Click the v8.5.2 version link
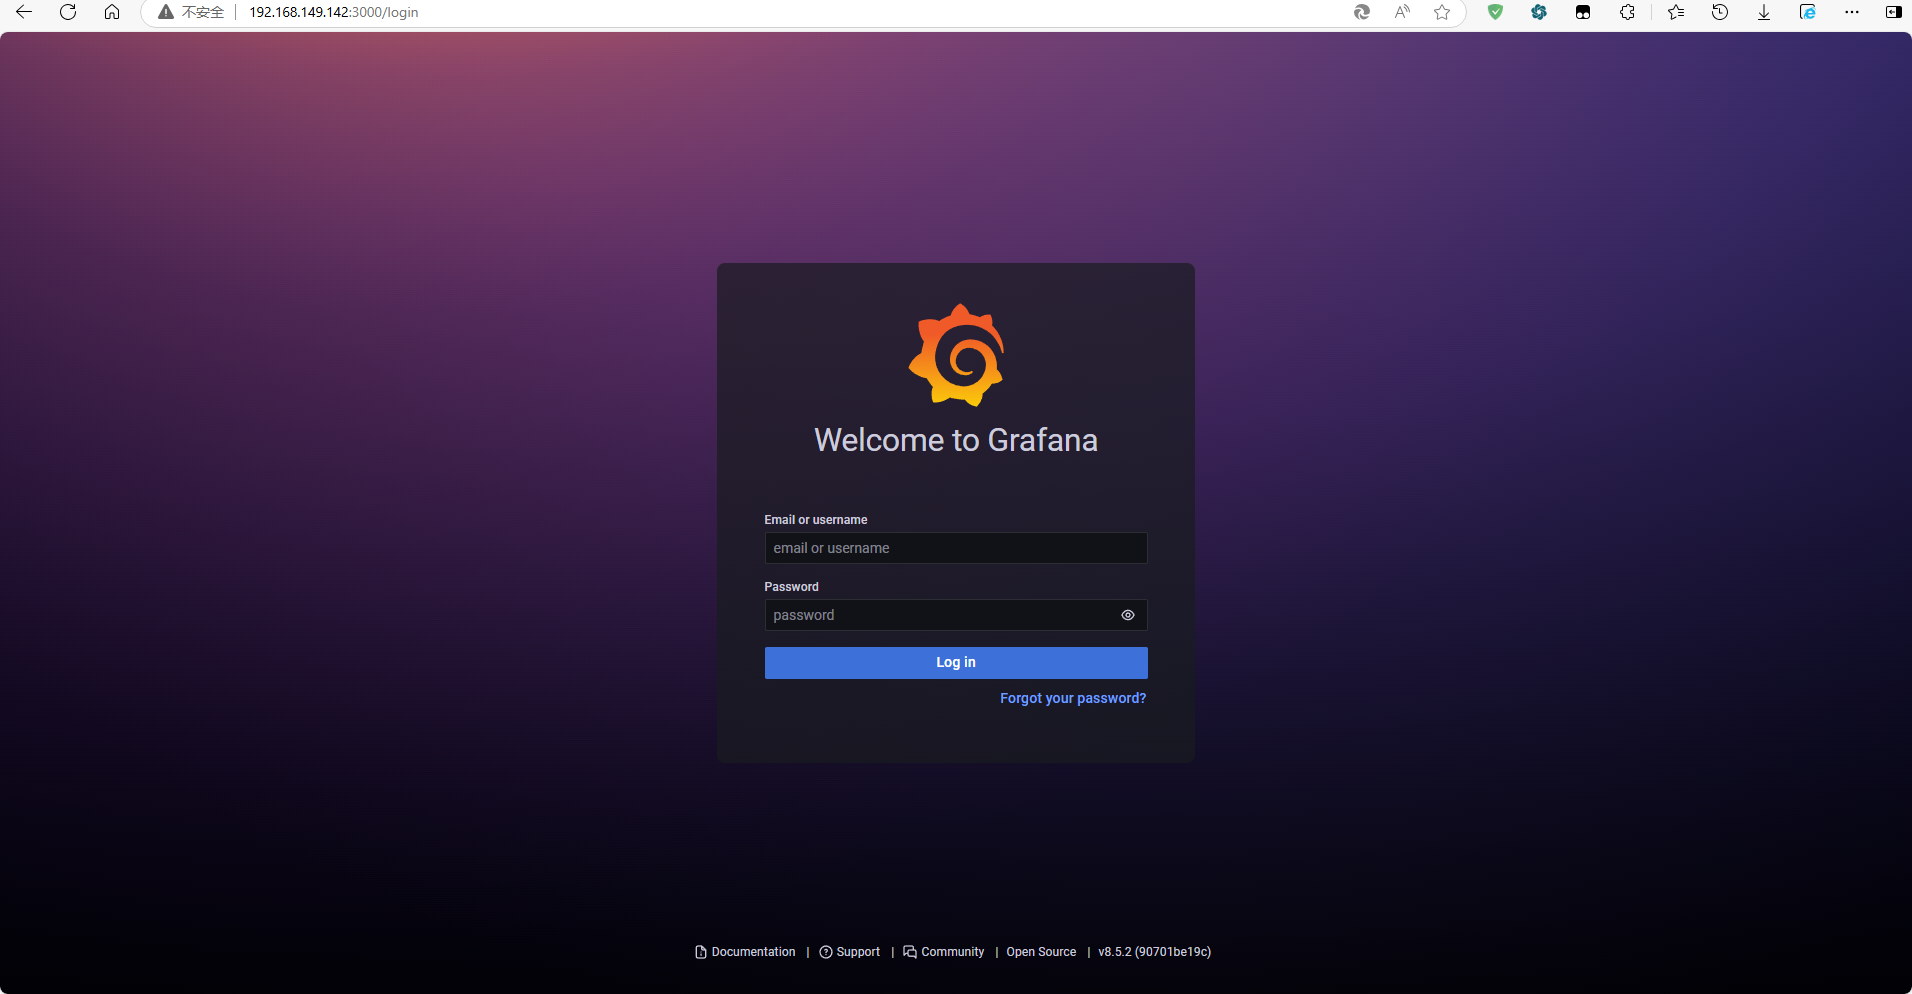Screen dimensions: 1912x994 point(1154,952)
